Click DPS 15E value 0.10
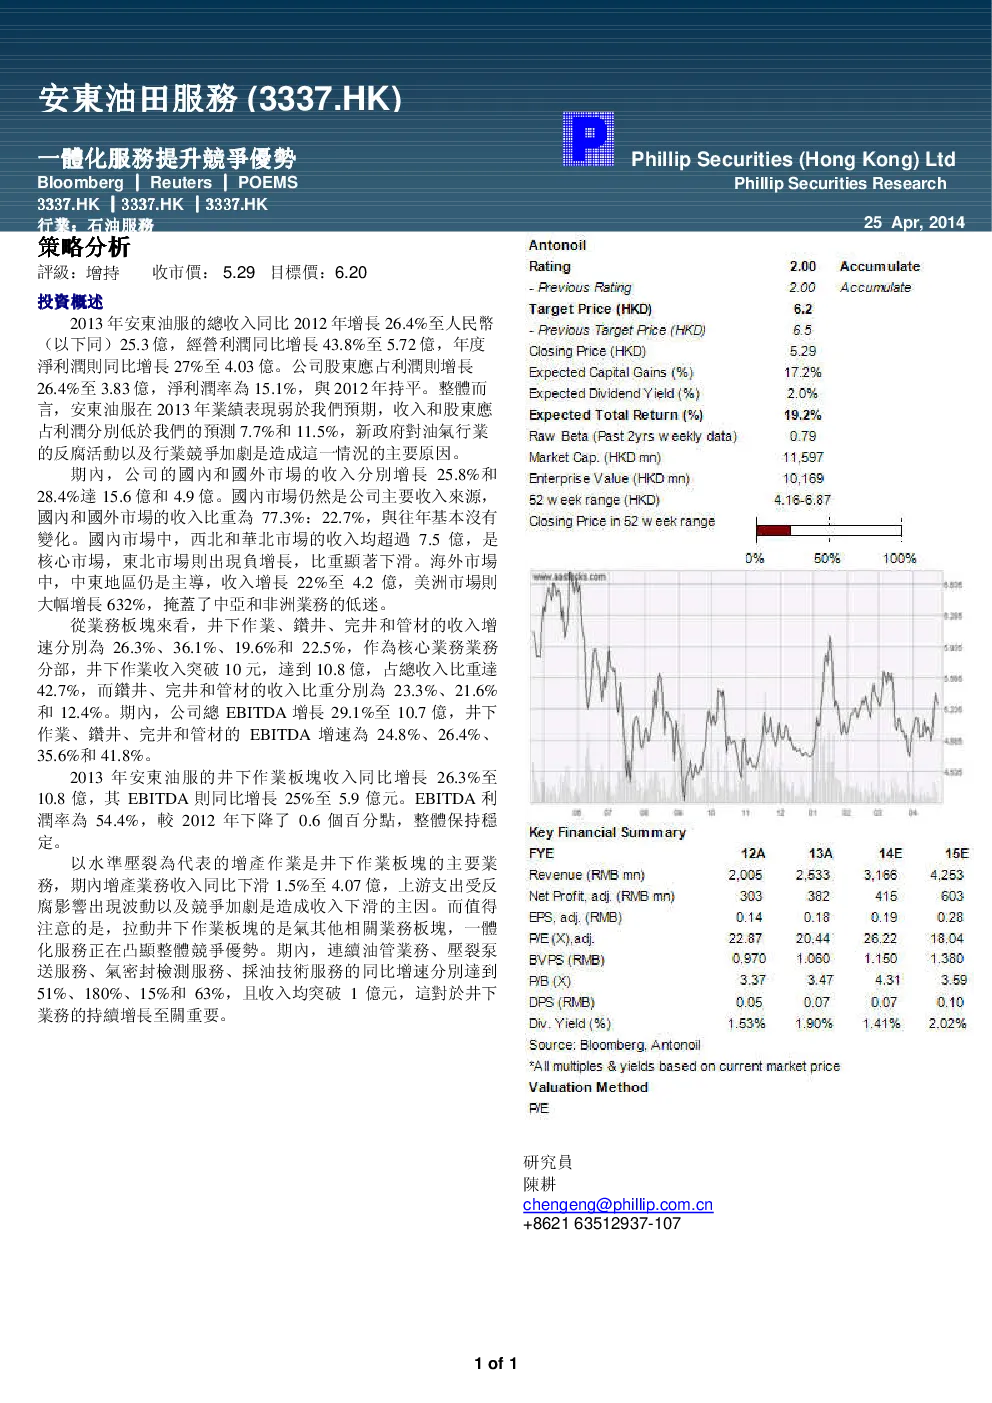The height and width of the screenshot is (1403, 992). (951, 1002)
